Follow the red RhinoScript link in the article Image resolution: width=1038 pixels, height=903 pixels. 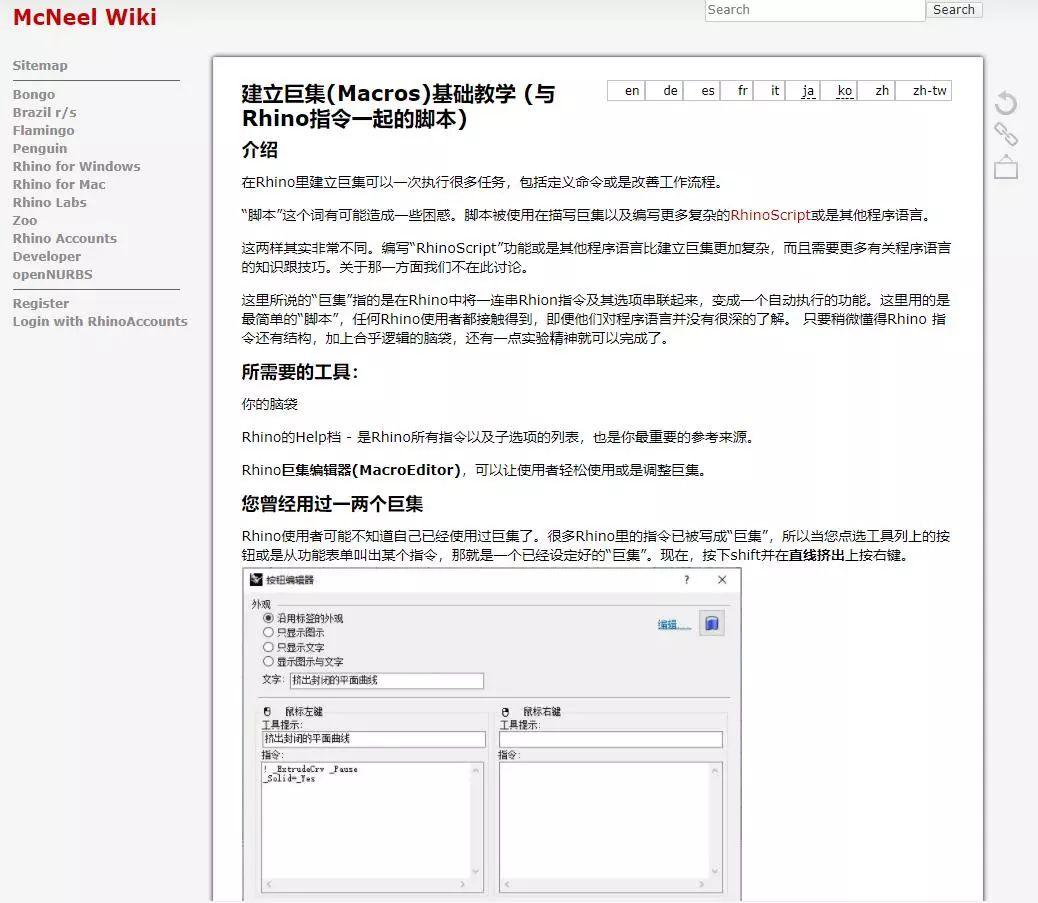pyautogui.click(x=770, y=215)
